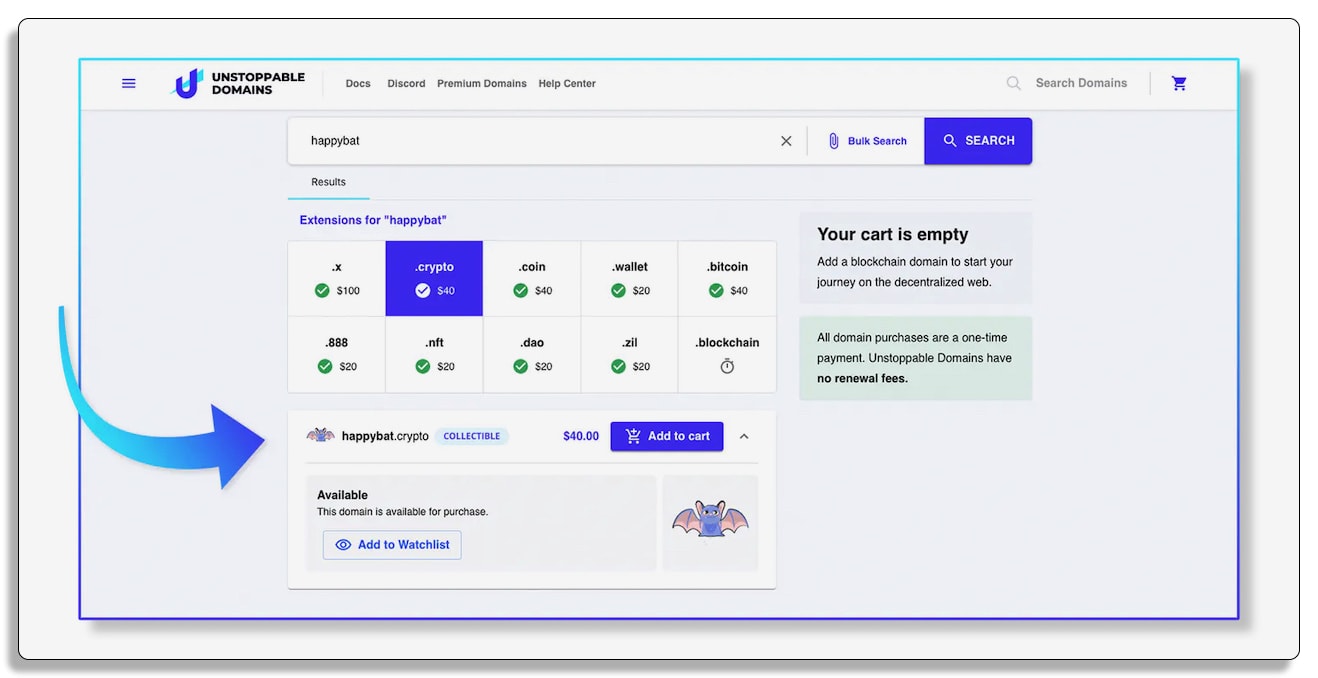
Task: Select the .coin extension tile
Action: click(x=532, y=279)
